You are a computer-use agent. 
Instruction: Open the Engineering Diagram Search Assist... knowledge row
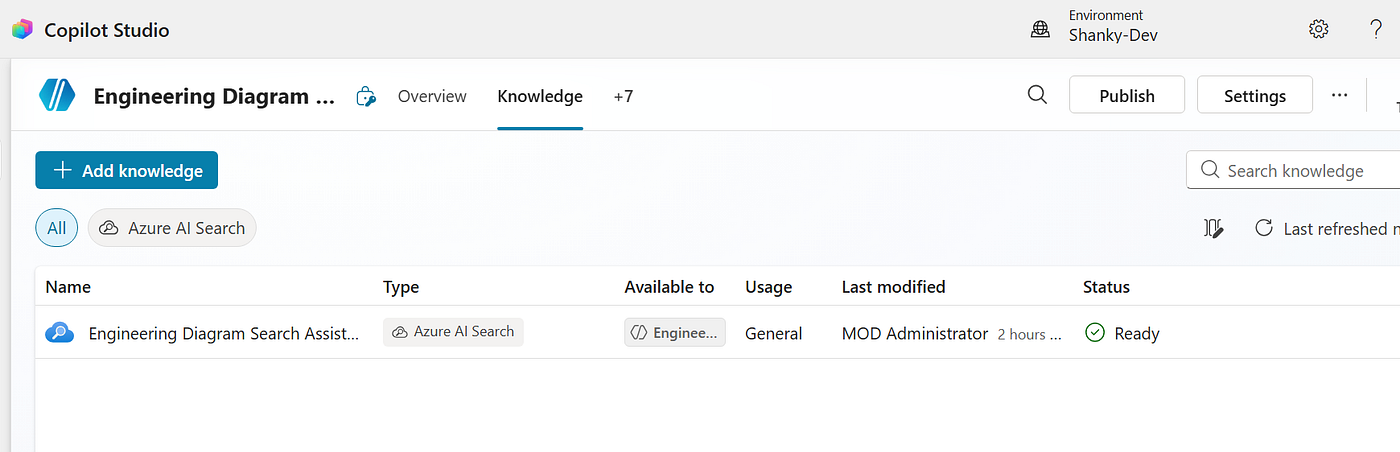click(224, 334)
